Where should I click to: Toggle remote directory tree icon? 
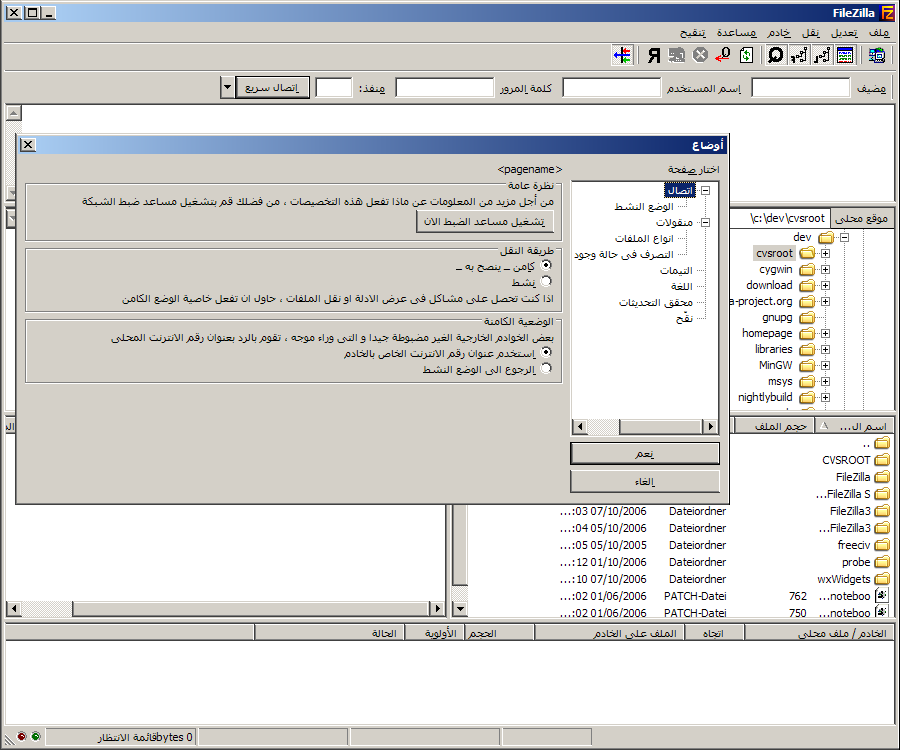[799, 56]
